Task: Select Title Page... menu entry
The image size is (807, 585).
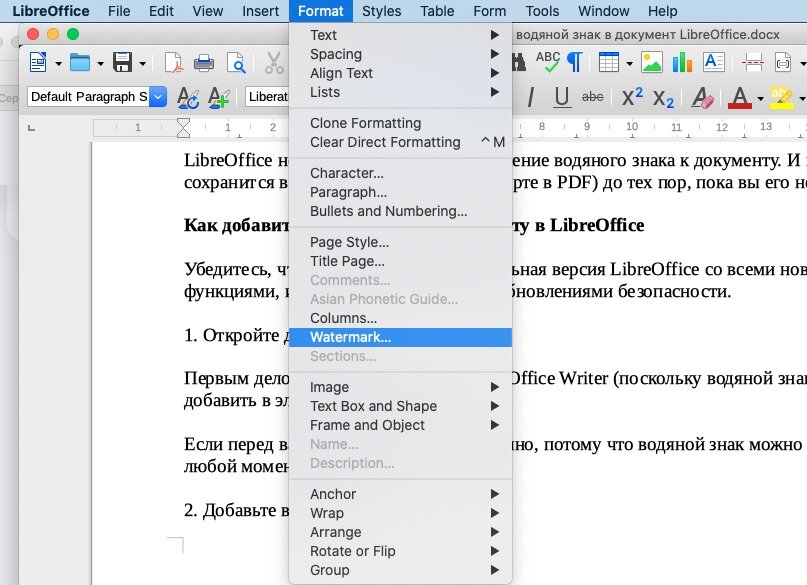Action: [400, 261]
